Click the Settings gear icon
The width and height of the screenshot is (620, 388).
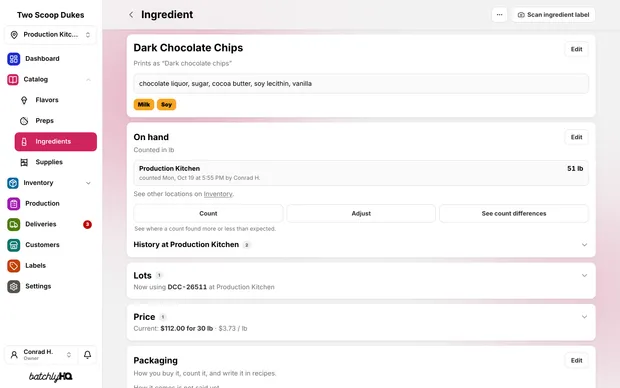[13, 286]
